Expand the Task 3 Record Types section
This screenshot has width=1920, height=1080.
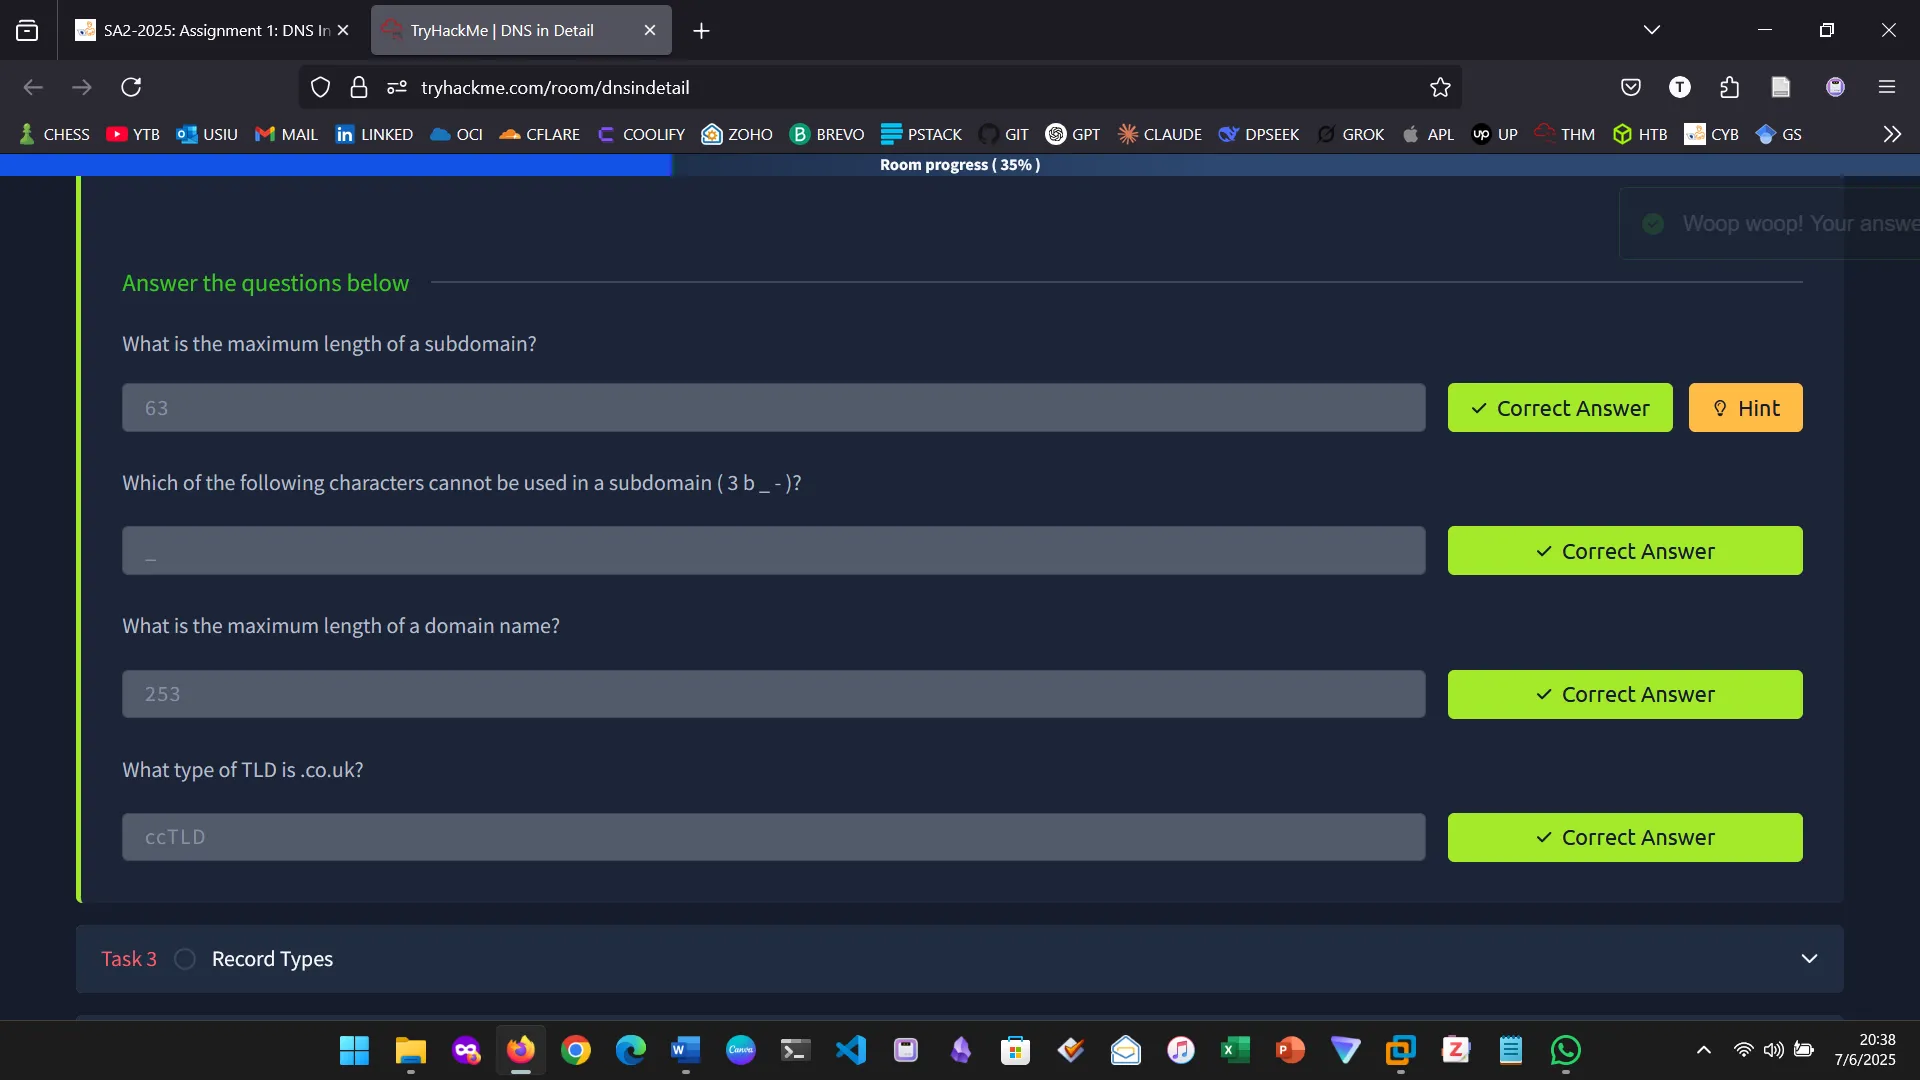(1809, 958)
